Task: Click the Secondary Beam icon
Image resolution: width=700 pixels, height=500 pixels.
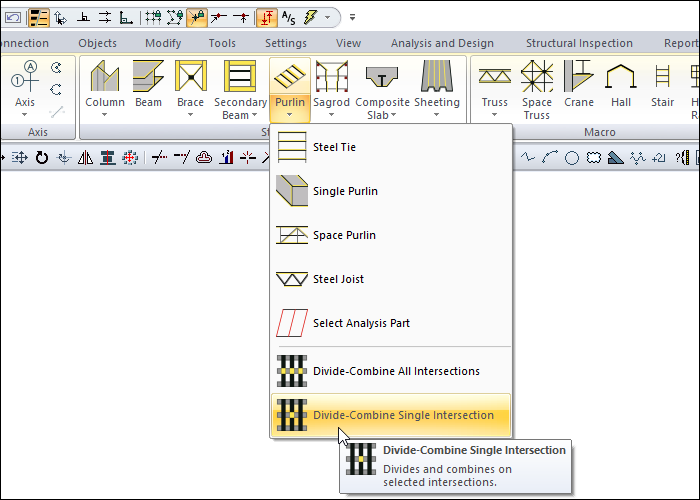Action: pos(240,76)
